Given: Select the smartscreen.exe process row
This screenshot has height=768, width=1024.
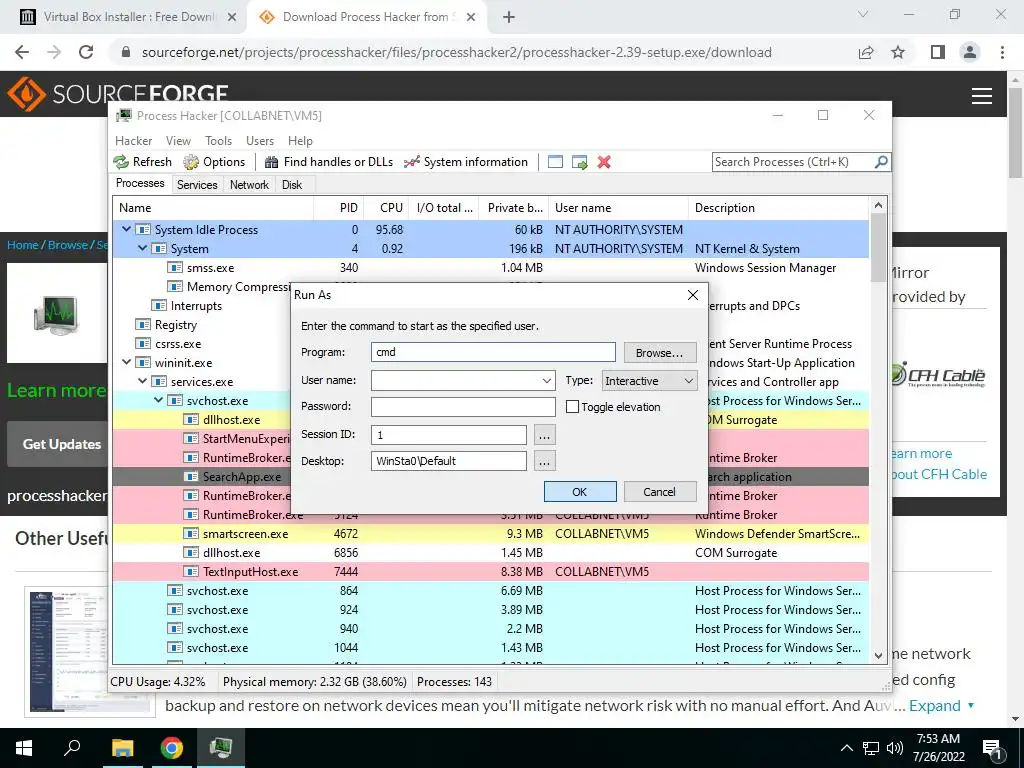Looking at the screenshot, I should 490,534.
